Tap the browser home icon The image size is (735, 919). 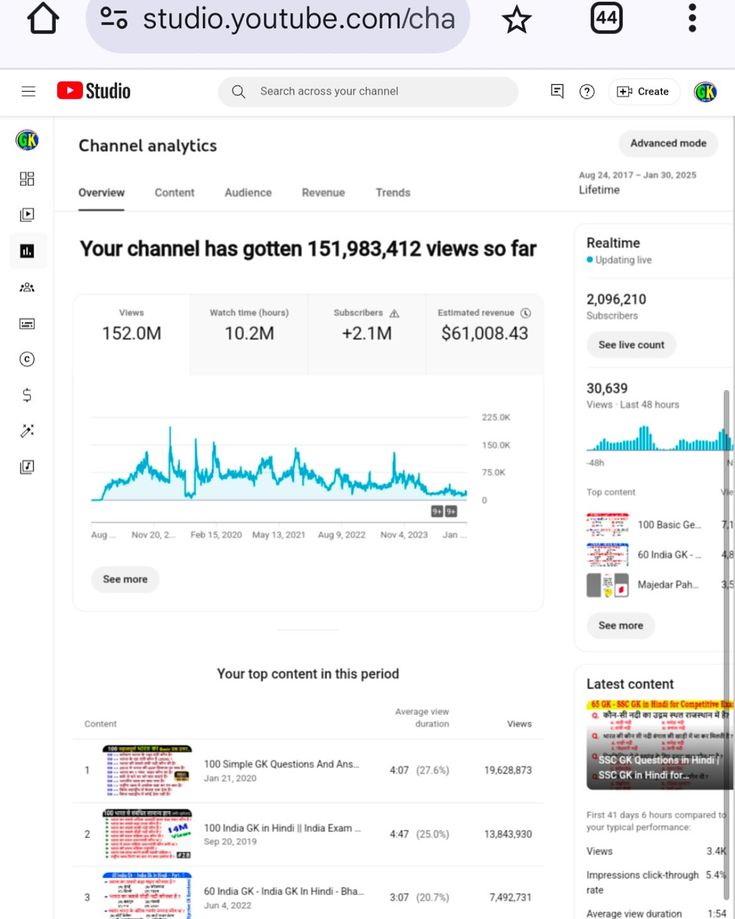pyautogui.click(x=42, y=19)
